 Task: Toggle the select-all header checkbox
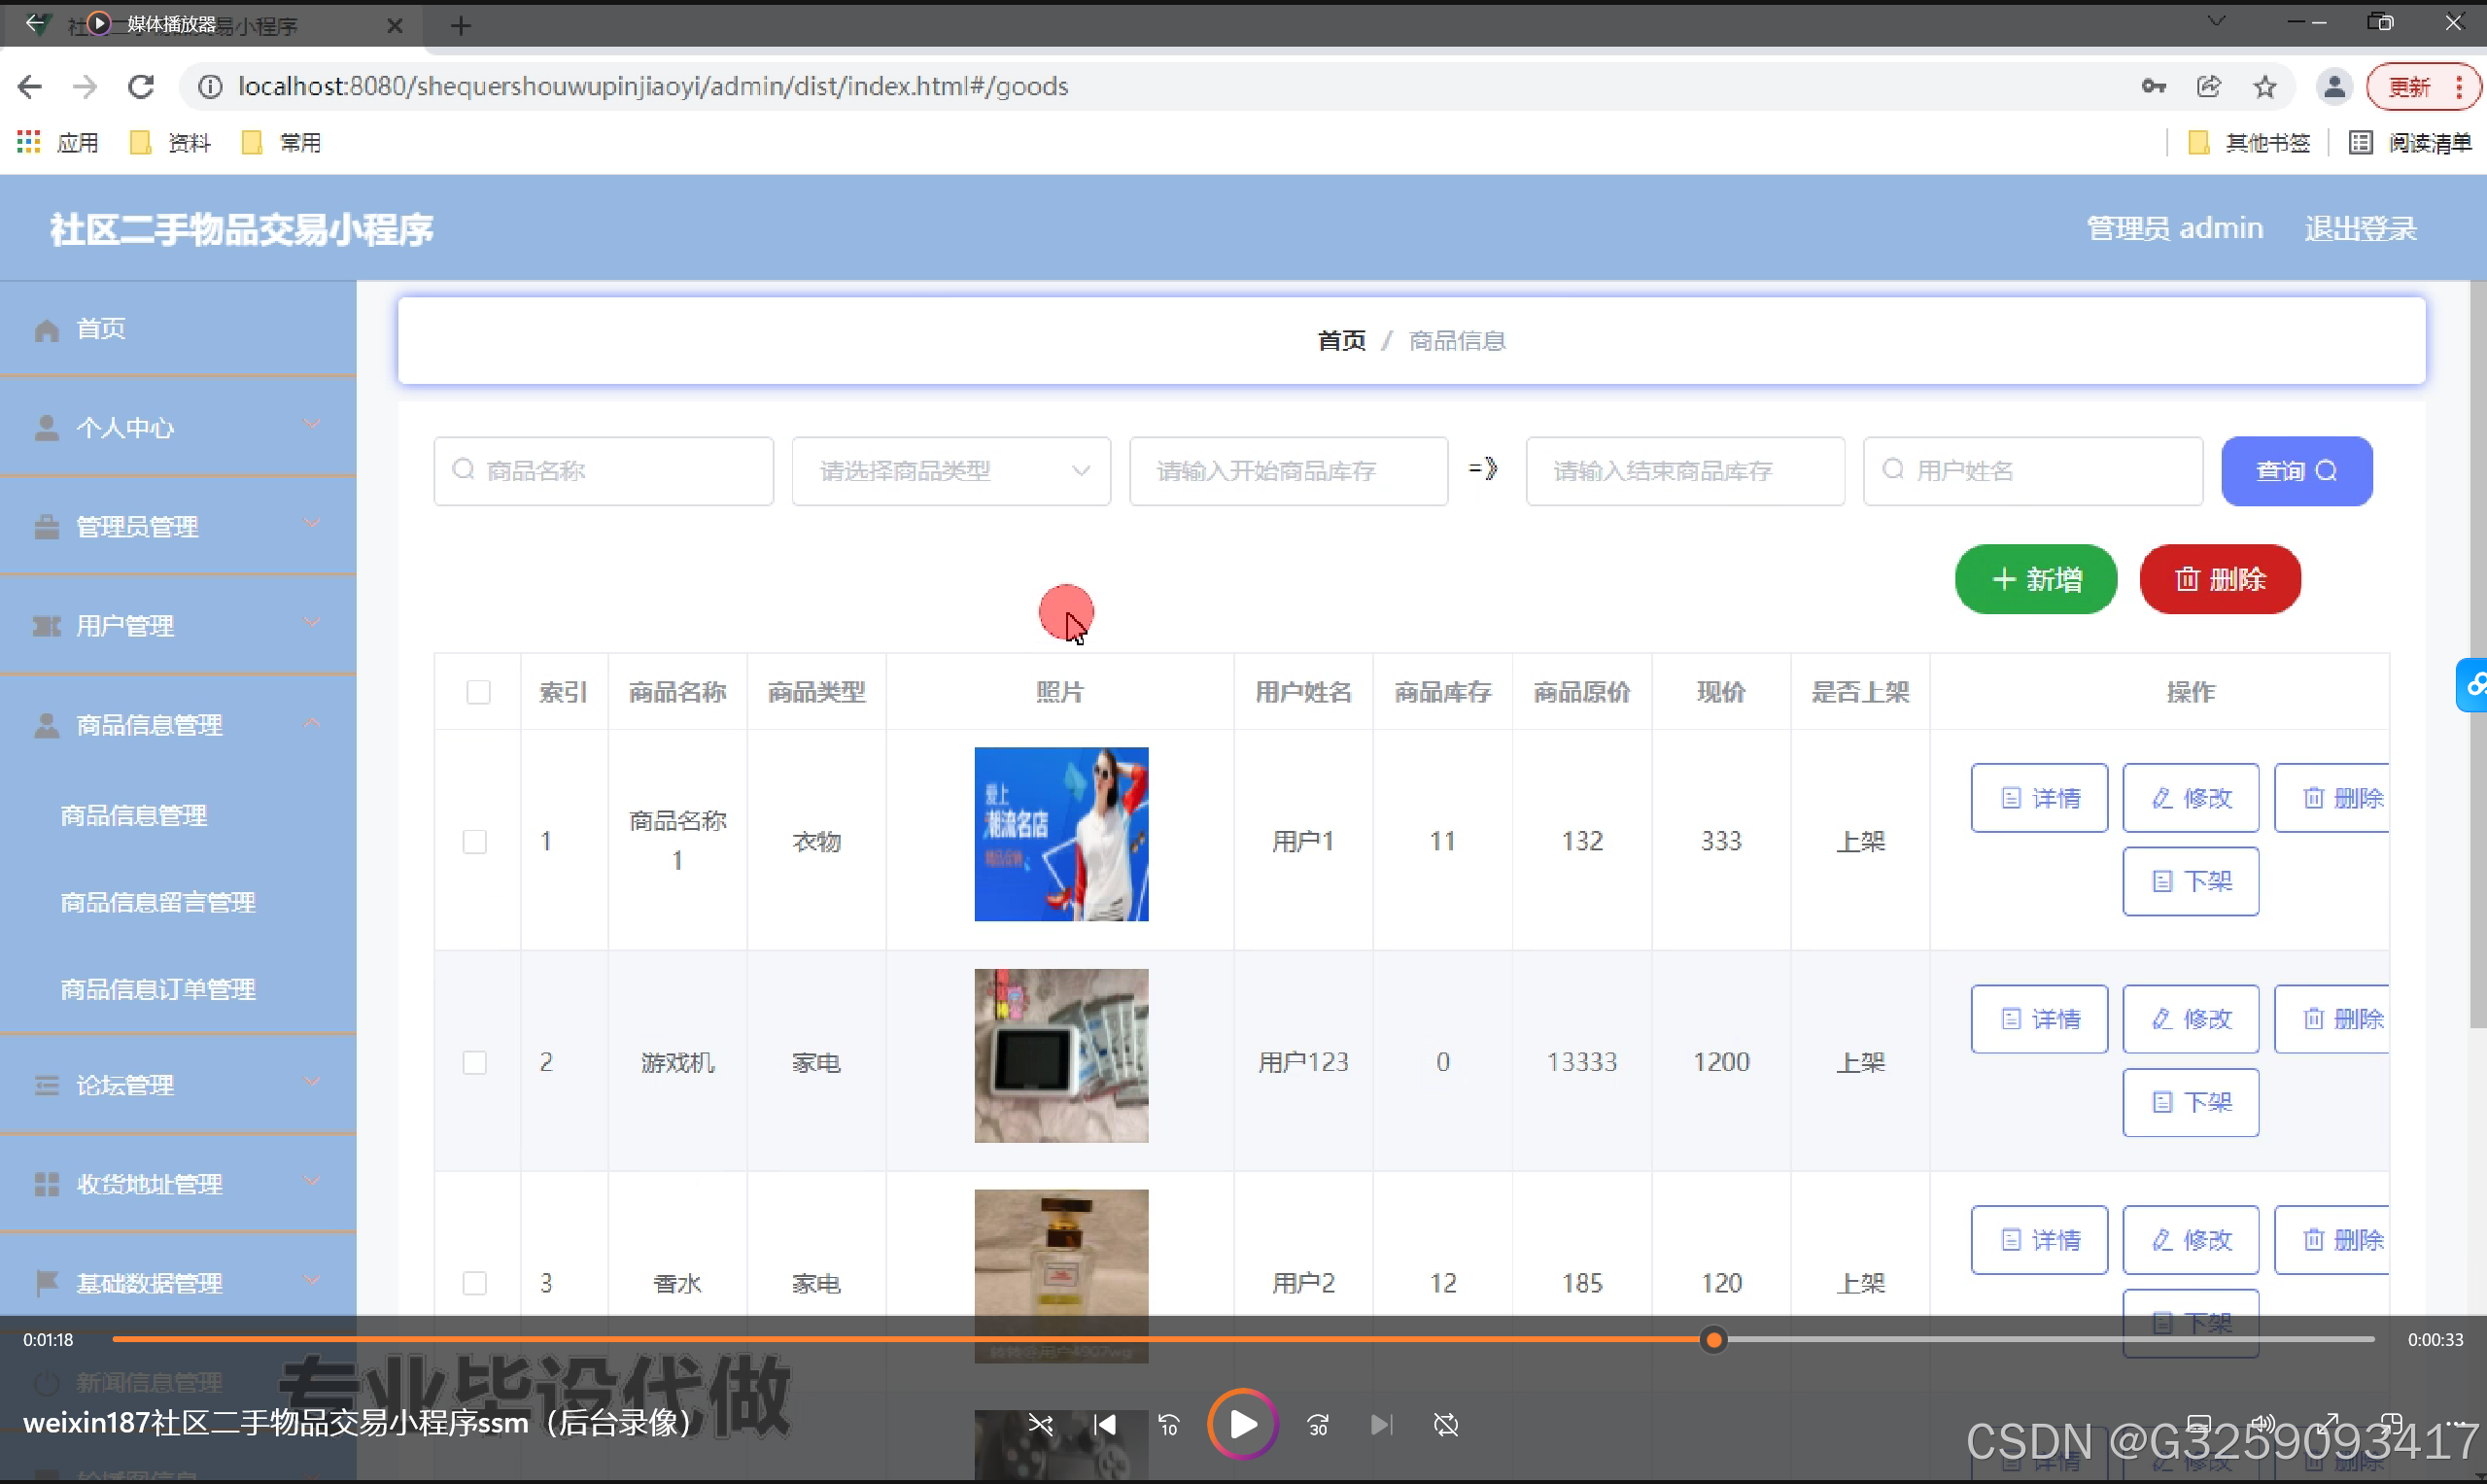tap(478, 692)
